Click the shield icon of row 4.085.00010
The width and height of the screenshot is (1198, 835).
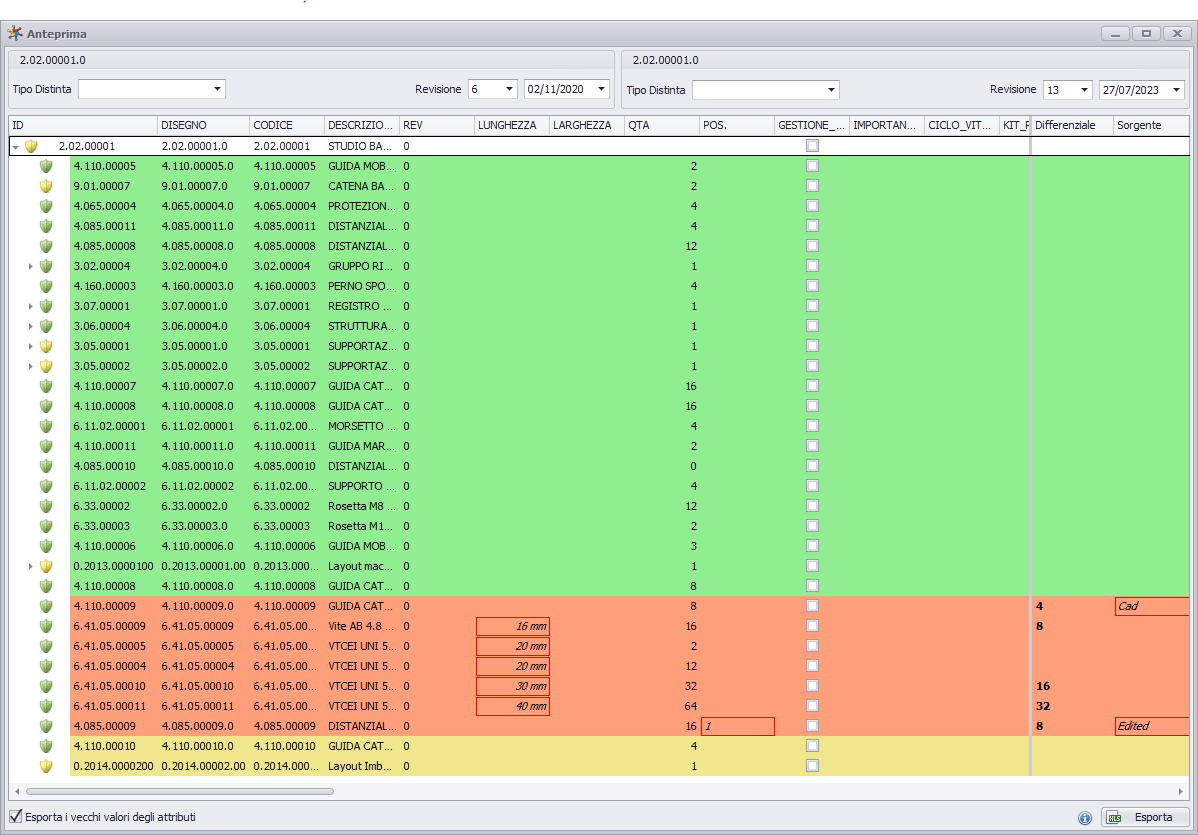[46, 466]
